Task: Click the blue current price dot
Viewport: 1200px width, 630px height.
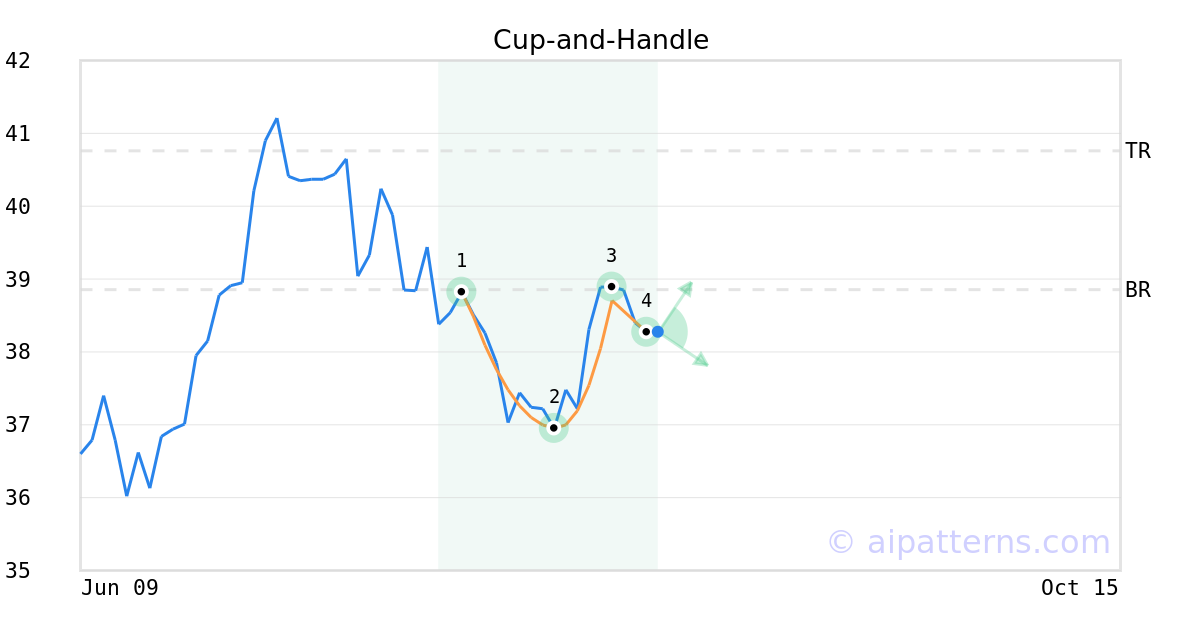Action: click(658, 332)
